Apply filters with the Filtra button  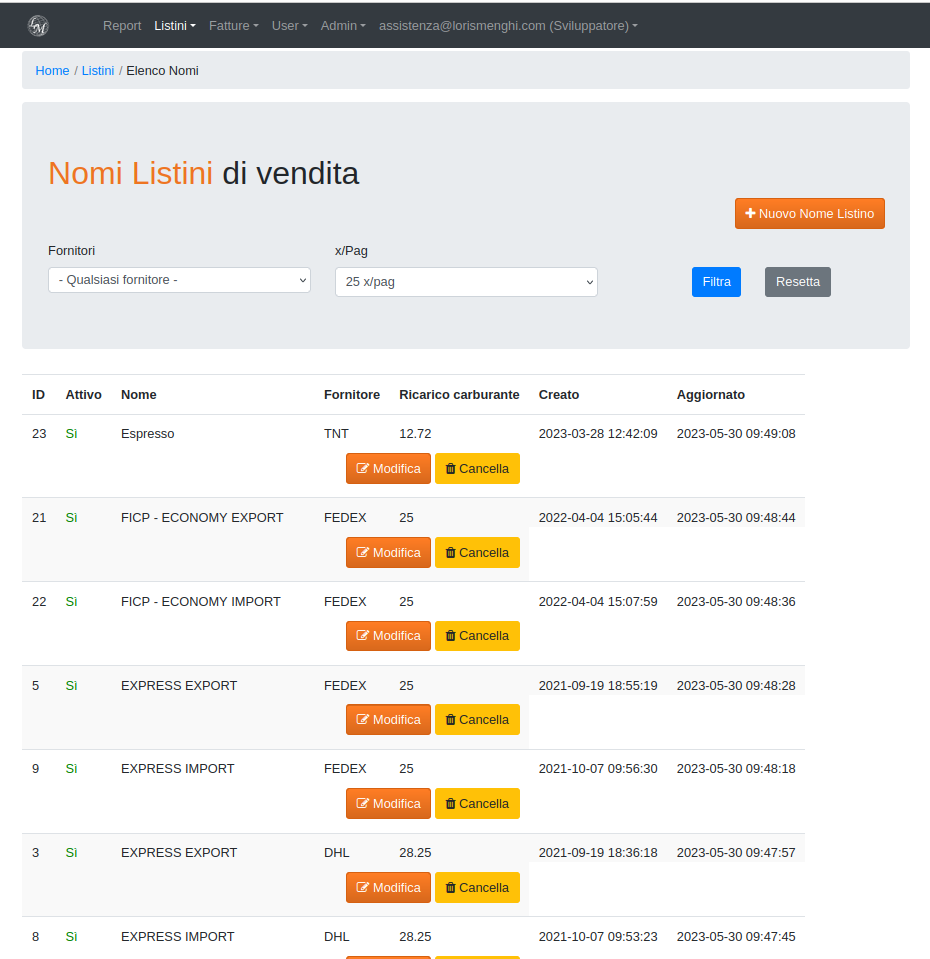pos(716,282)
